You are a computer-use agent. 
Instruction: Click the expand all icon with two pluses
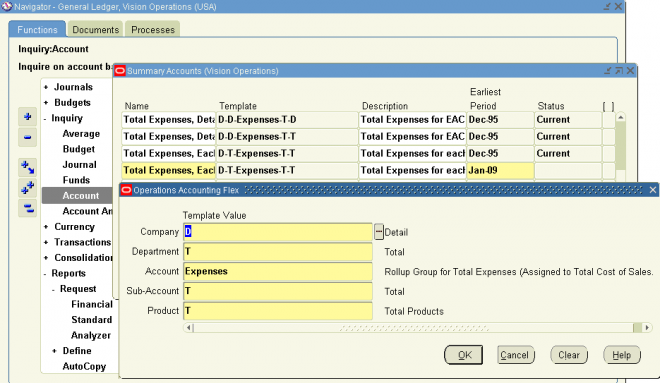tap(27, 188)
